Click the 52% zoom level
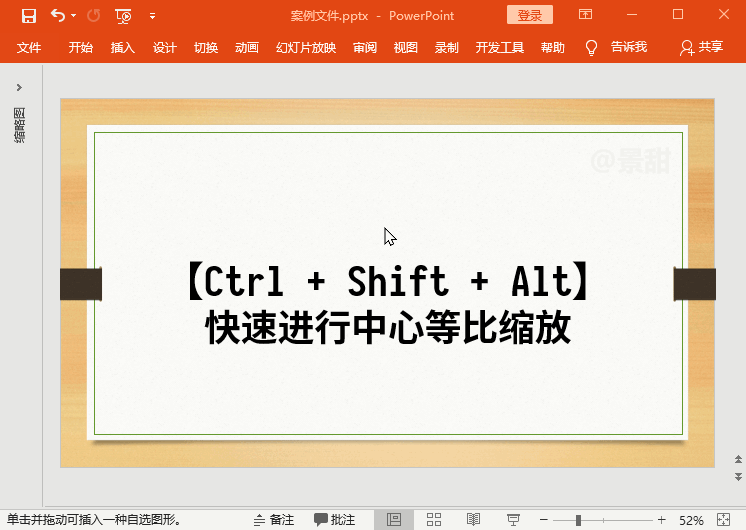Viewport: 746px width, 530px height. pyautogui.click(x=691, y=520)
